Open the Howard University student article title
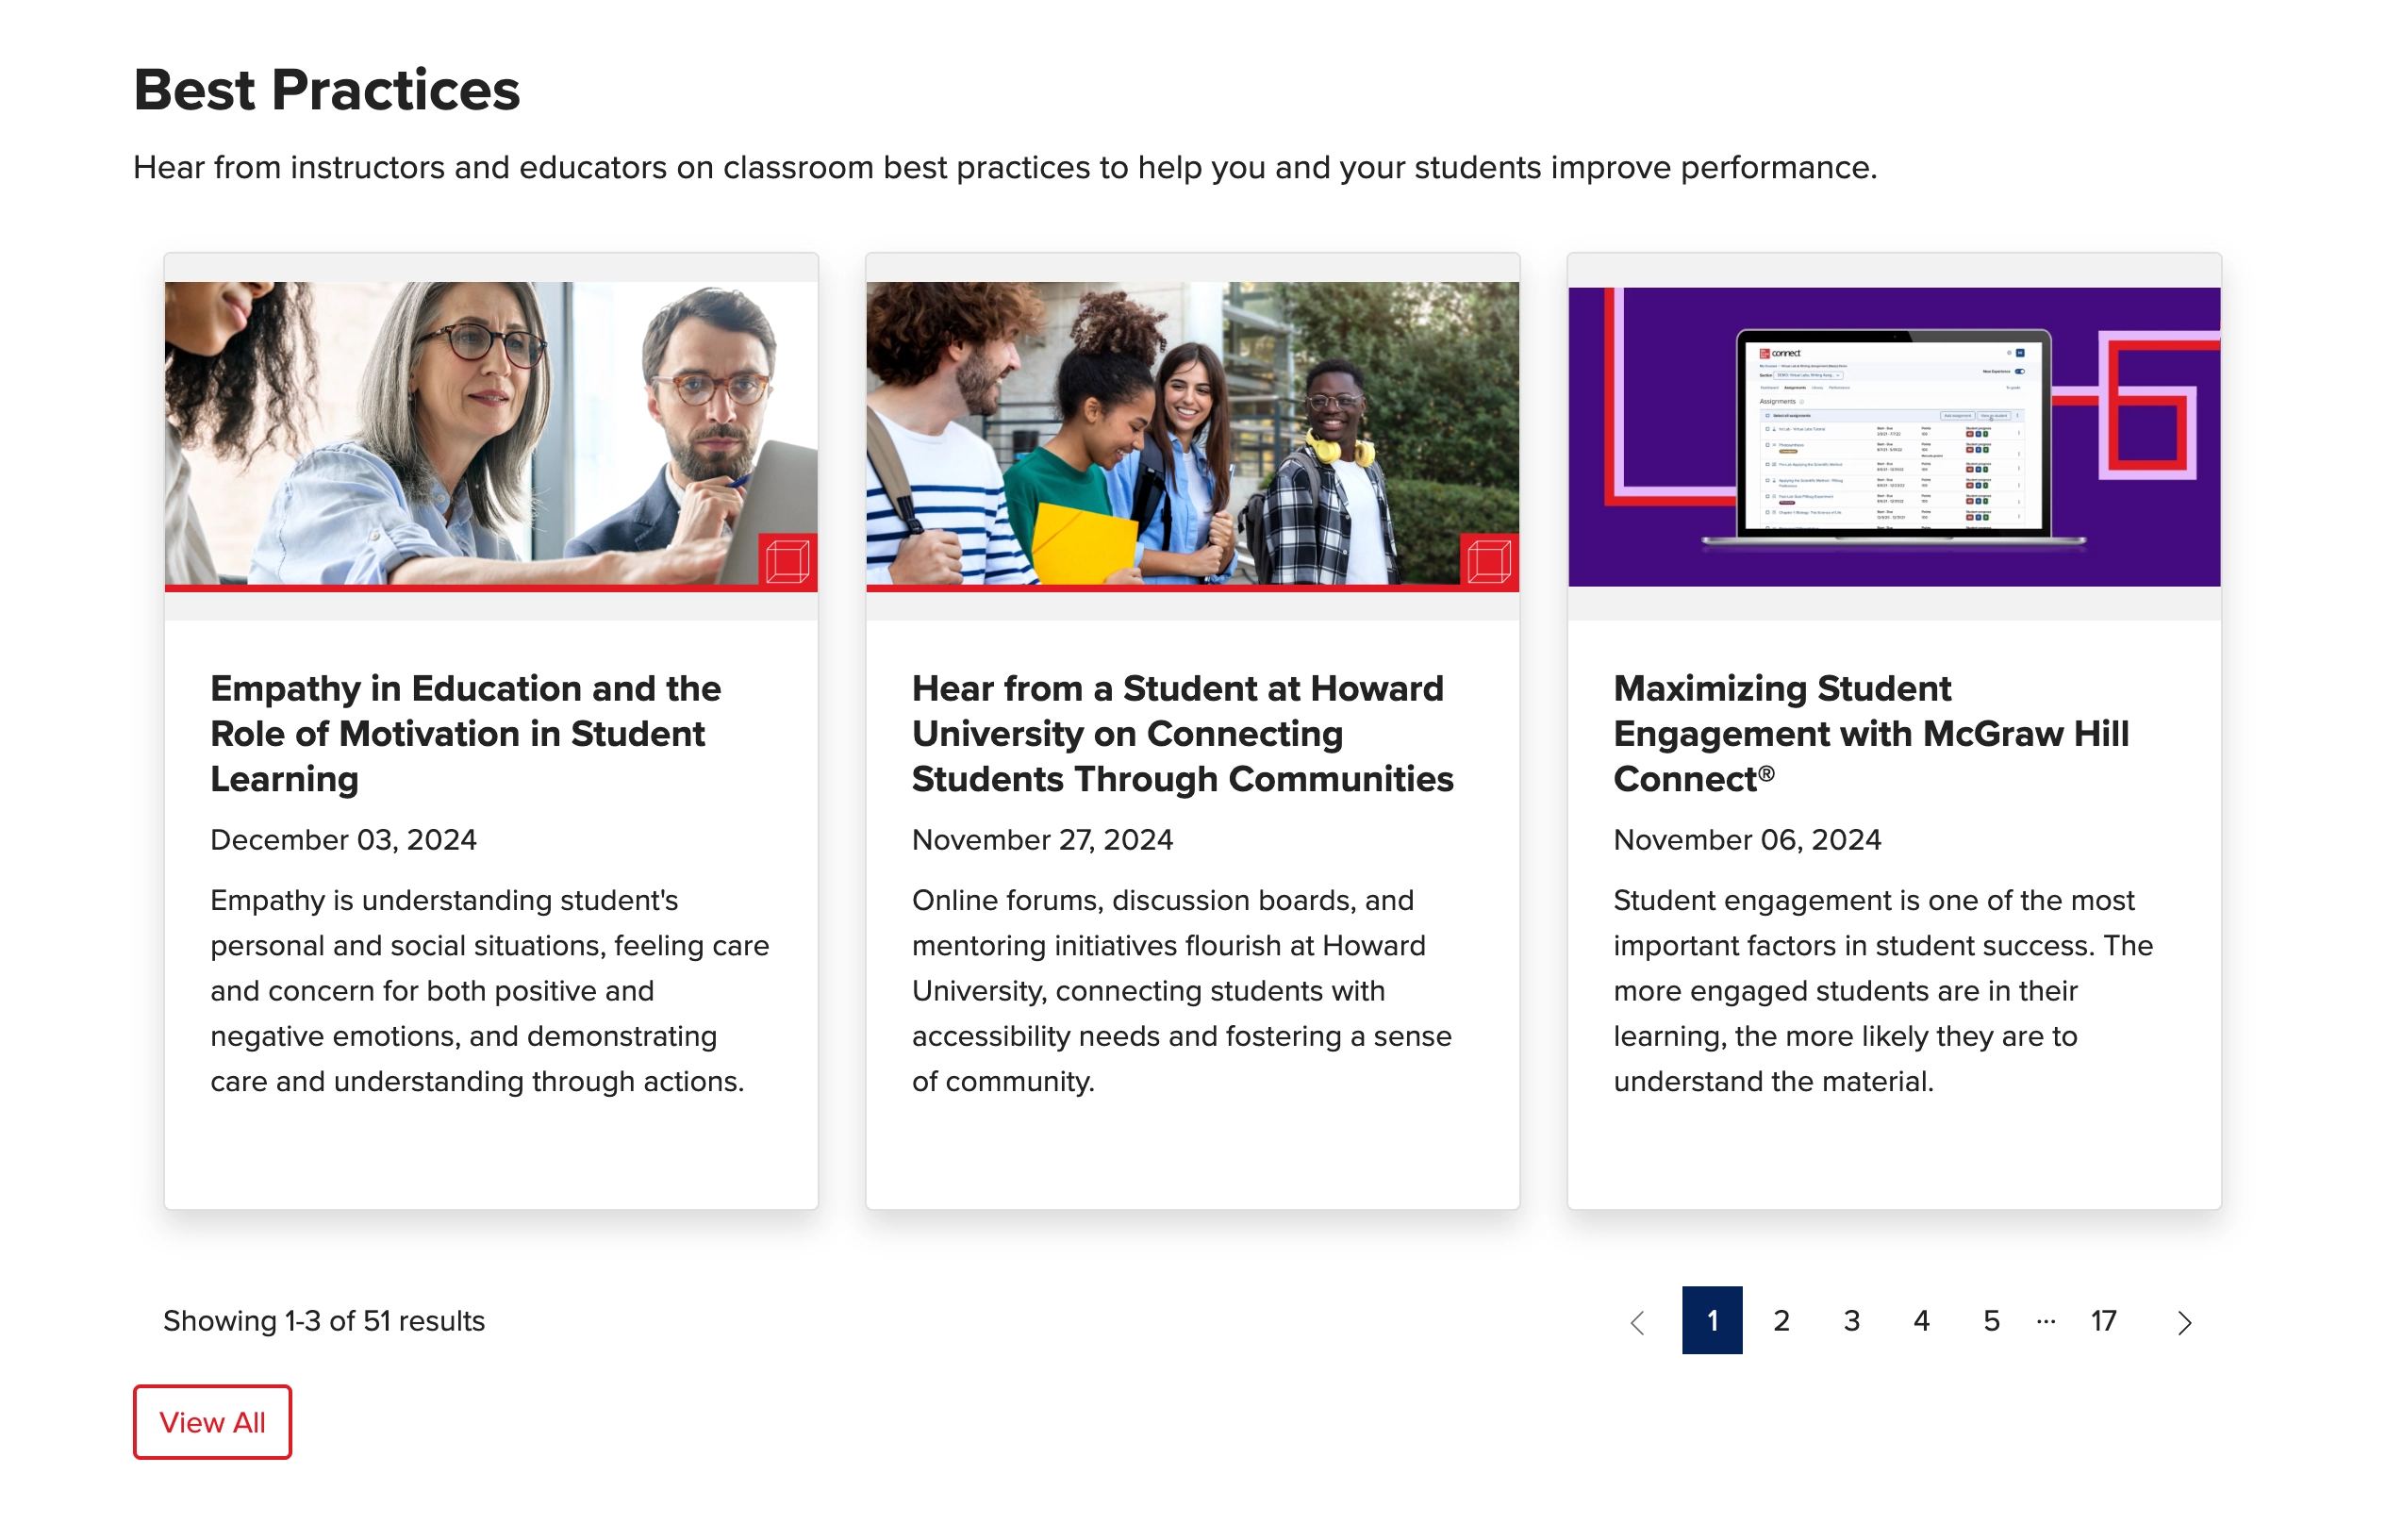This screenshot has width=2386, height=1540. 1181,733
